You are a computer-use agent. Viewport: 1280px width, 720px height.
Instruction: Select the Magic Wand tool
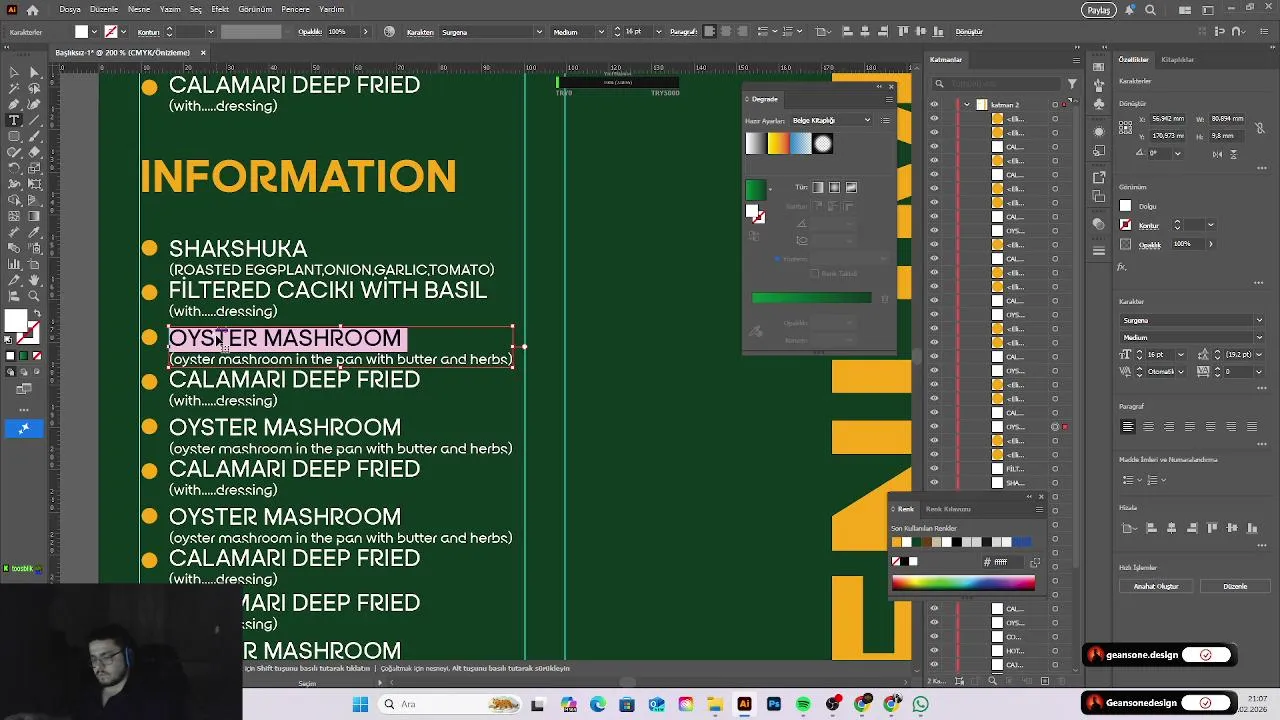(x=14, y=88)
